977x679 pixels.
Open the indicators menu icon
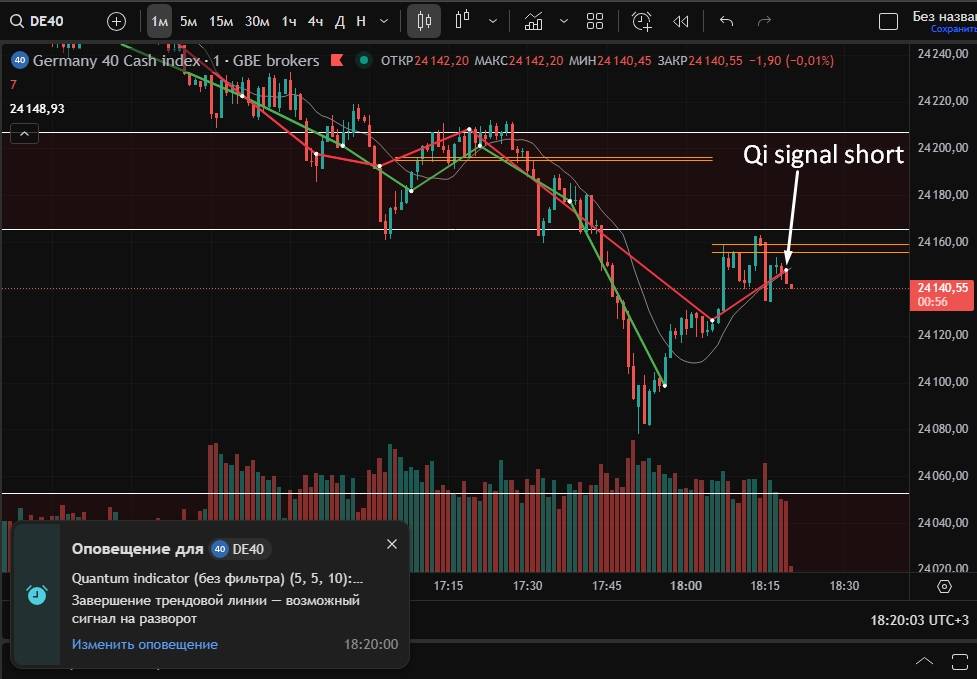click(534, 21)
